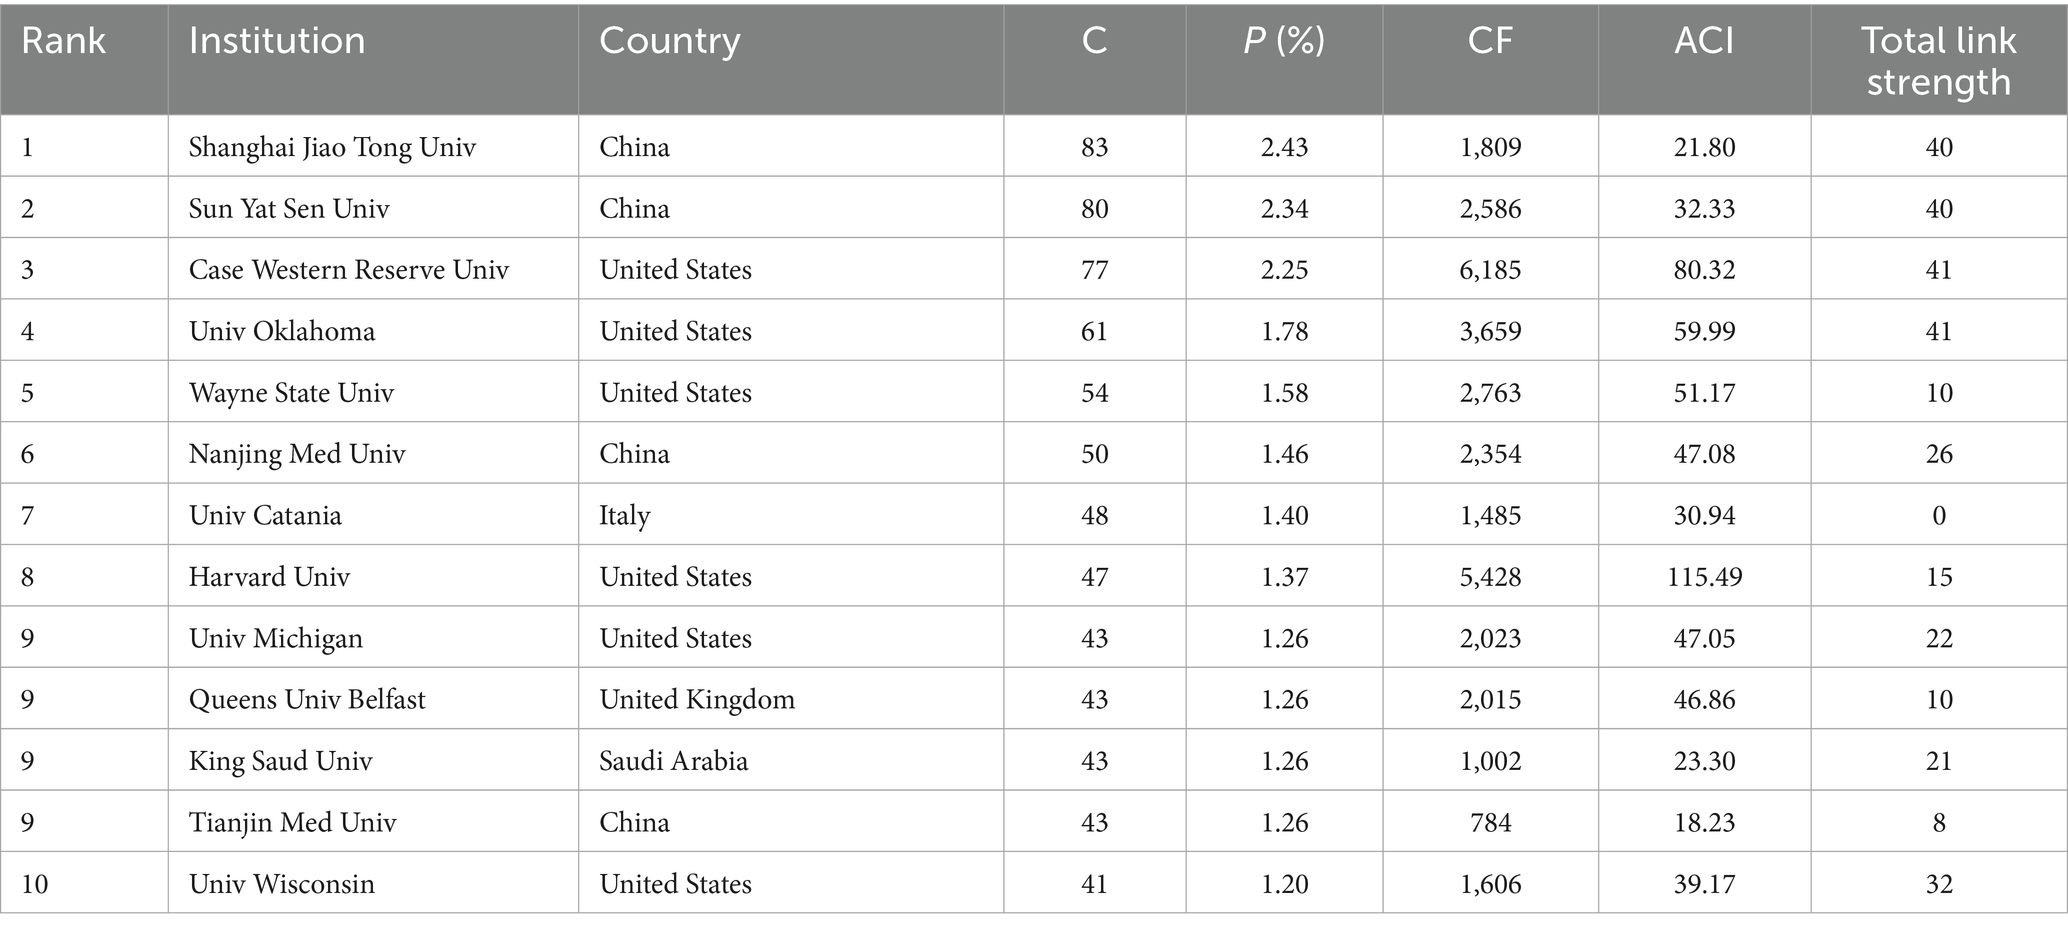Click the P (%) column header
Image resolution: width=2068 pixels, height=931 pixels.
(1284, 41)
